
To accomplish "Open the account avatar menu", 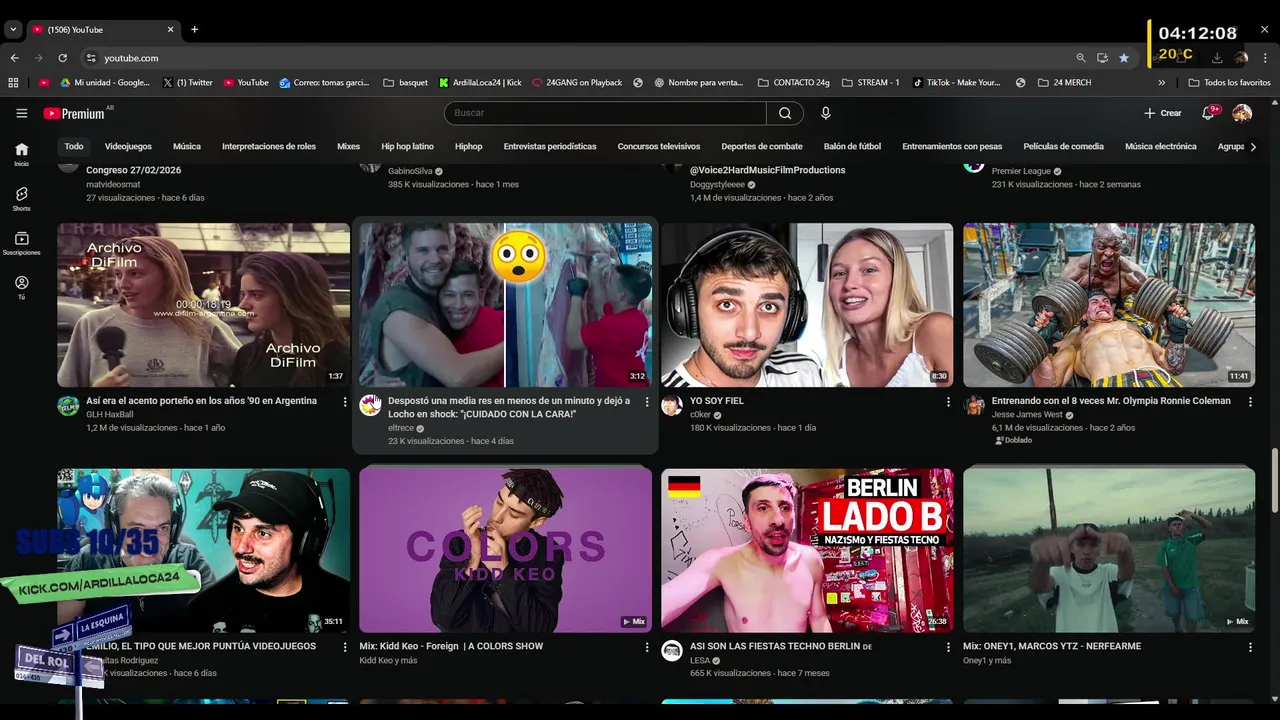I will 1242,113.
